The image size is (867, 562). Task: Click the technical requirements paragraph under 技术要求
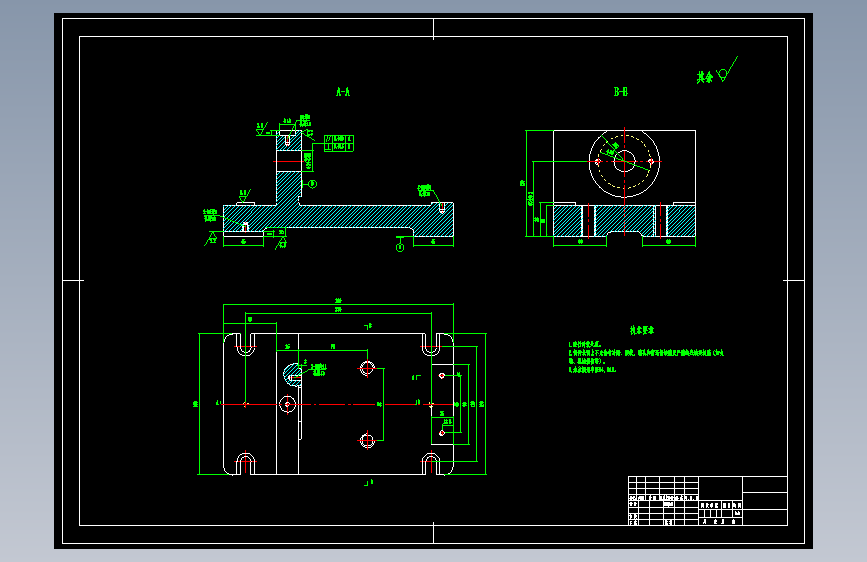click(x=646, y=357)
